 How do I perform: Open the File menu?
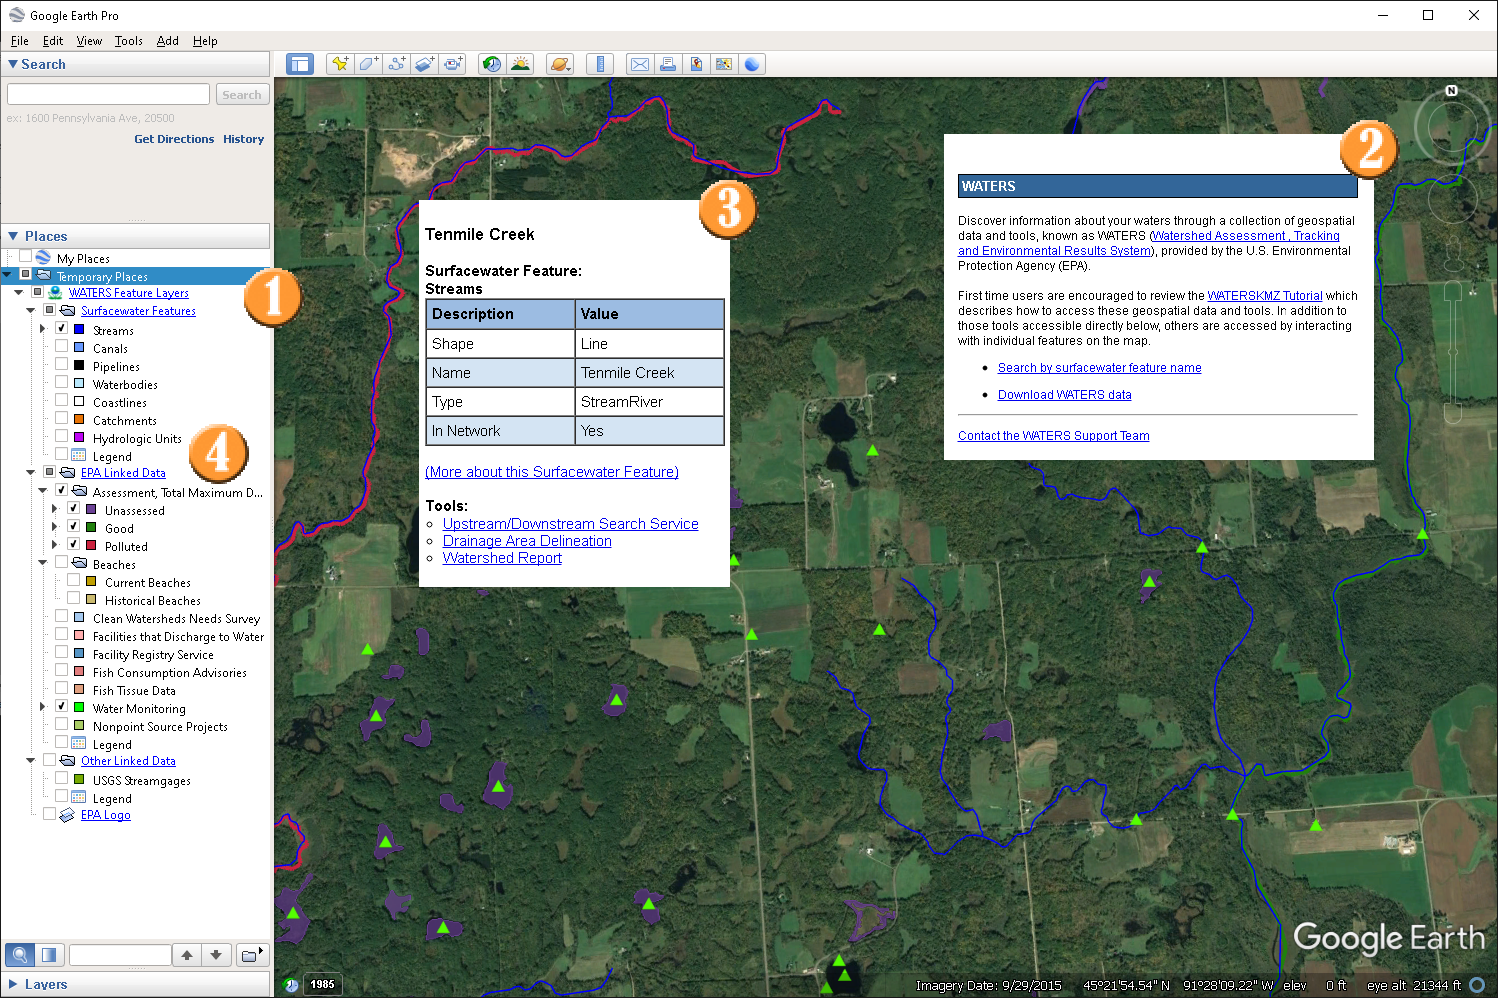tap(20, 41)
